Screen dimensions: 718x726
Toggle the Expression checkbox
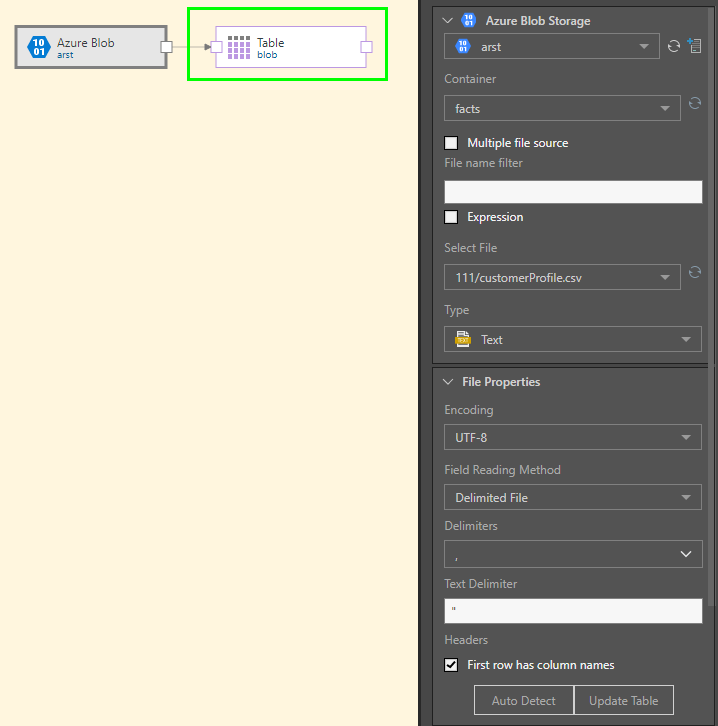point(451,217)
